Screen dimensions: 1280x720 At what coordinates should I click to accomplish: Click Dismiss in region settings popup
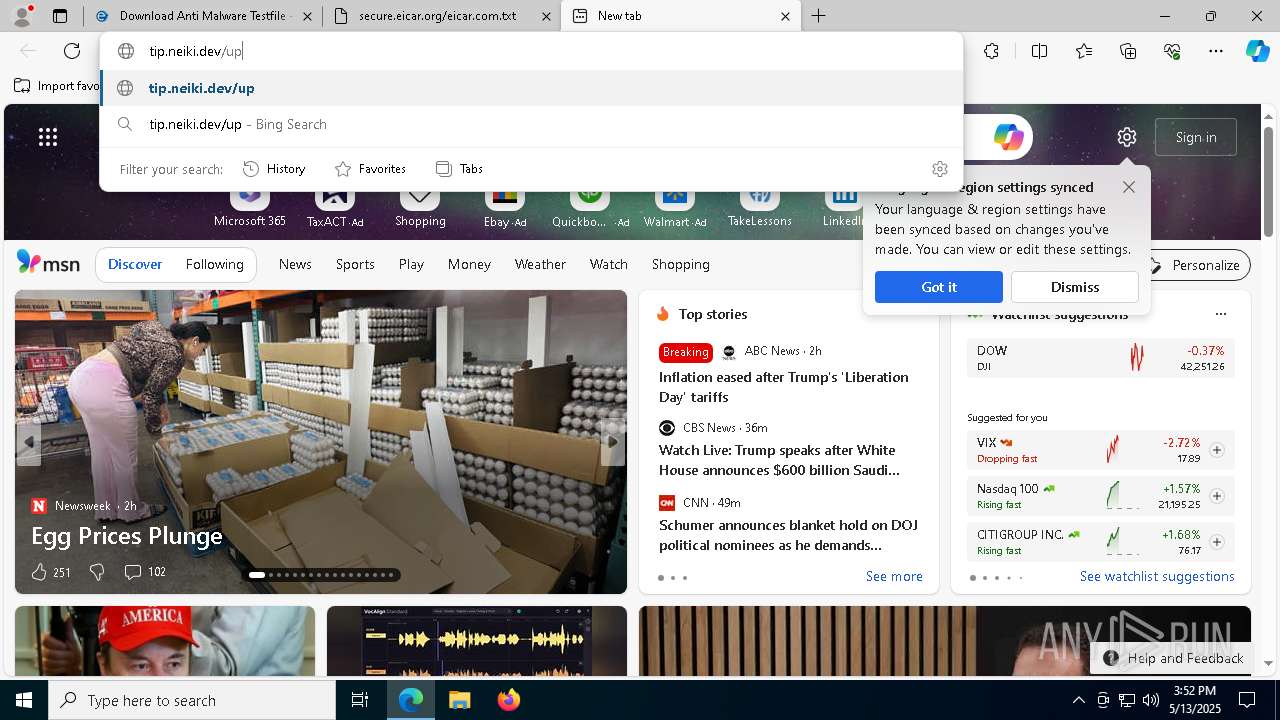tap(1074, 287)
